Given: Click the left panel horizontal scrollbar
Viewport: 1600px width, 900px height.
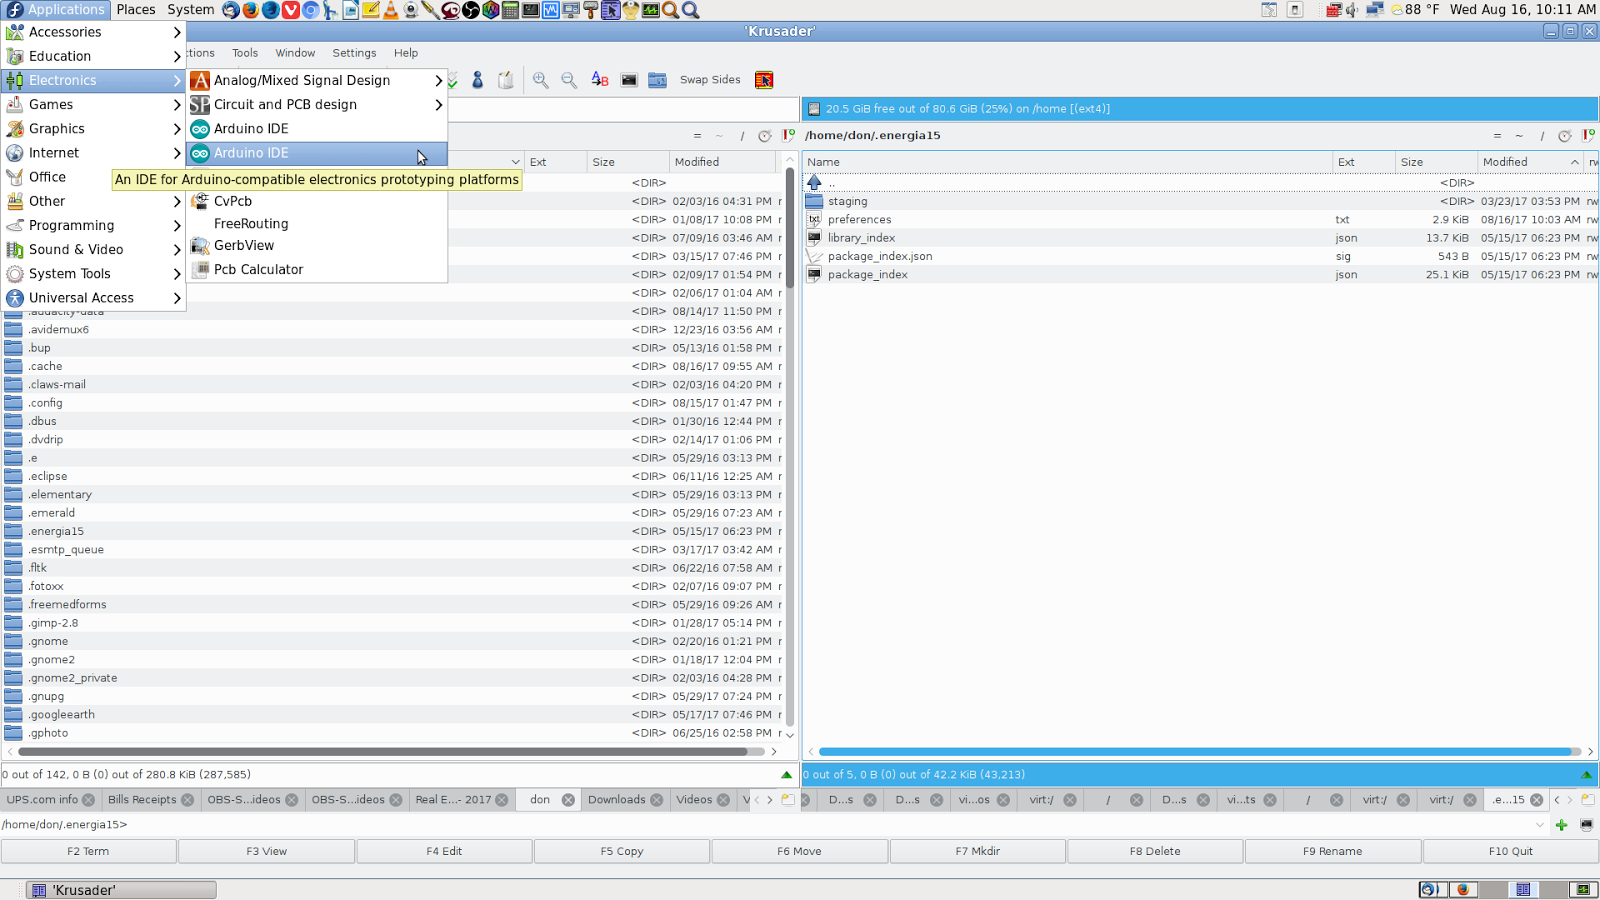Looking at the screenshot, I should click(390, 752).
